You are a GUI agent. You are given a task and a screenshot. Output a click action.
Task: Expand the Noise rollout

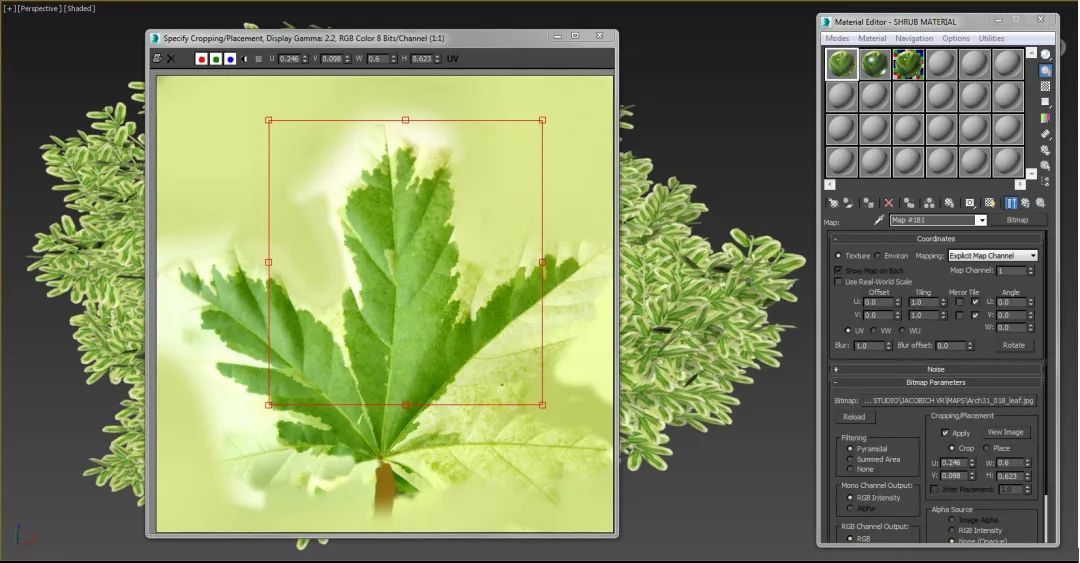[x=935, y=369]
